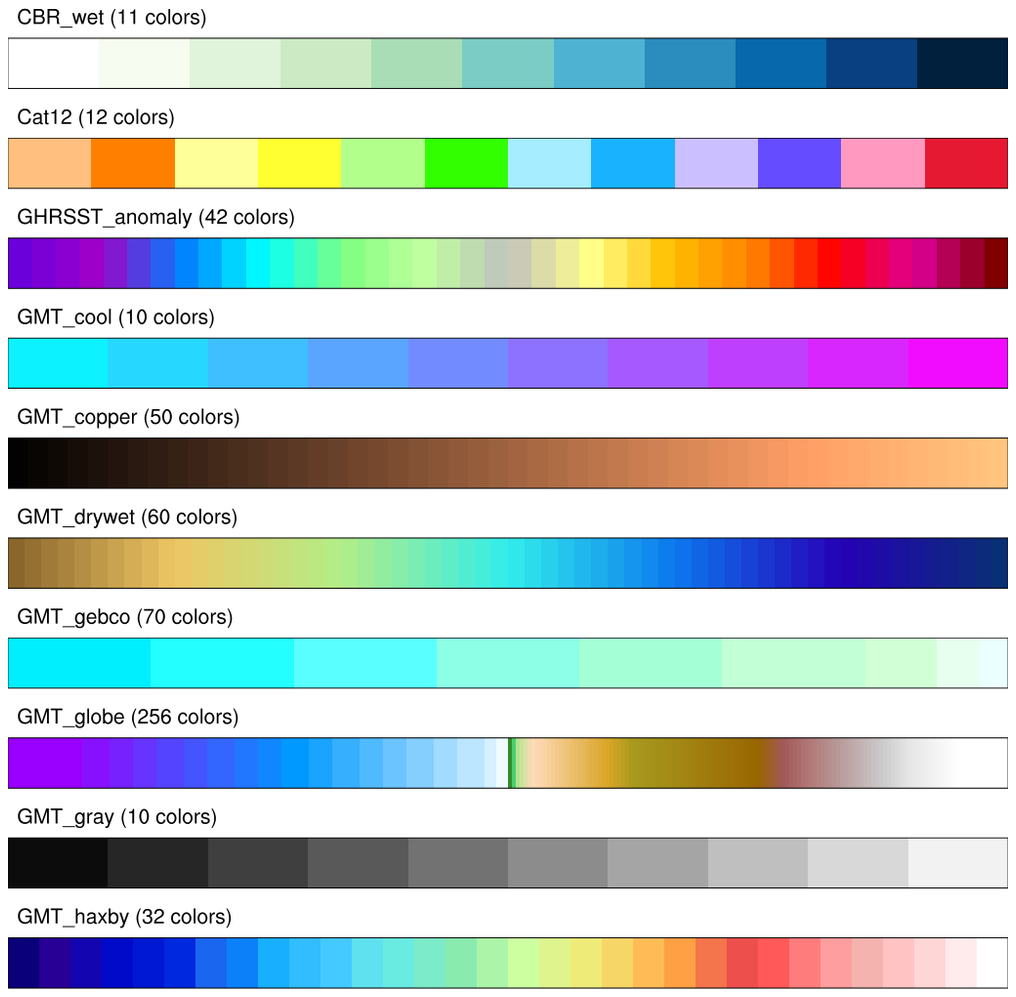
Task: Click the black leftmost swatch of GMT_copper
Action: point(18,464)
